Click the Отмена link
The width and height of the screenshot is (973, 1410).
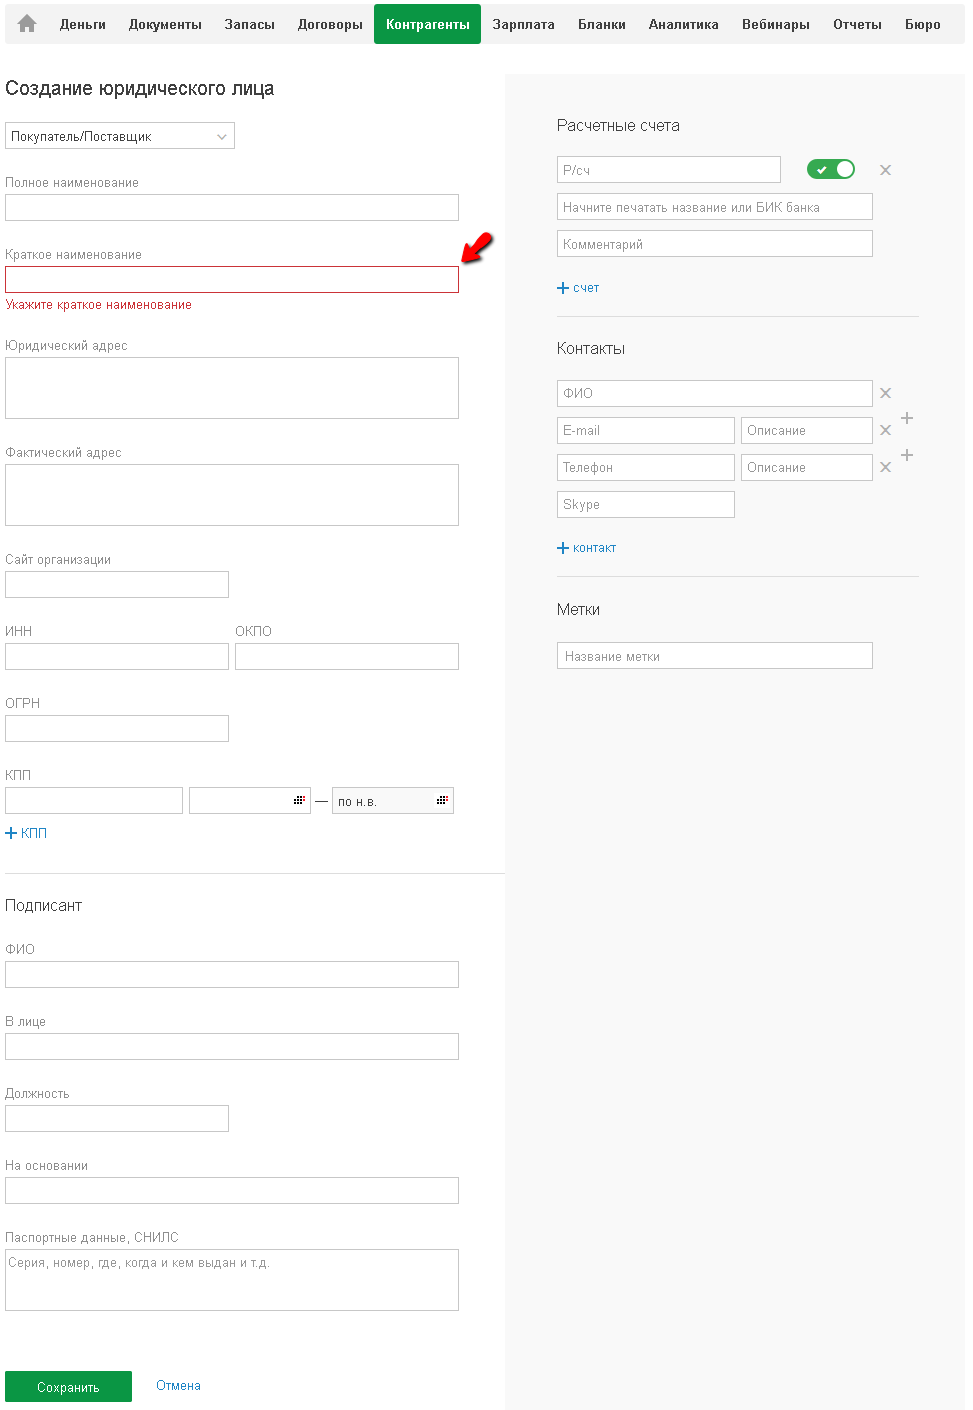tap(178, 1386)
